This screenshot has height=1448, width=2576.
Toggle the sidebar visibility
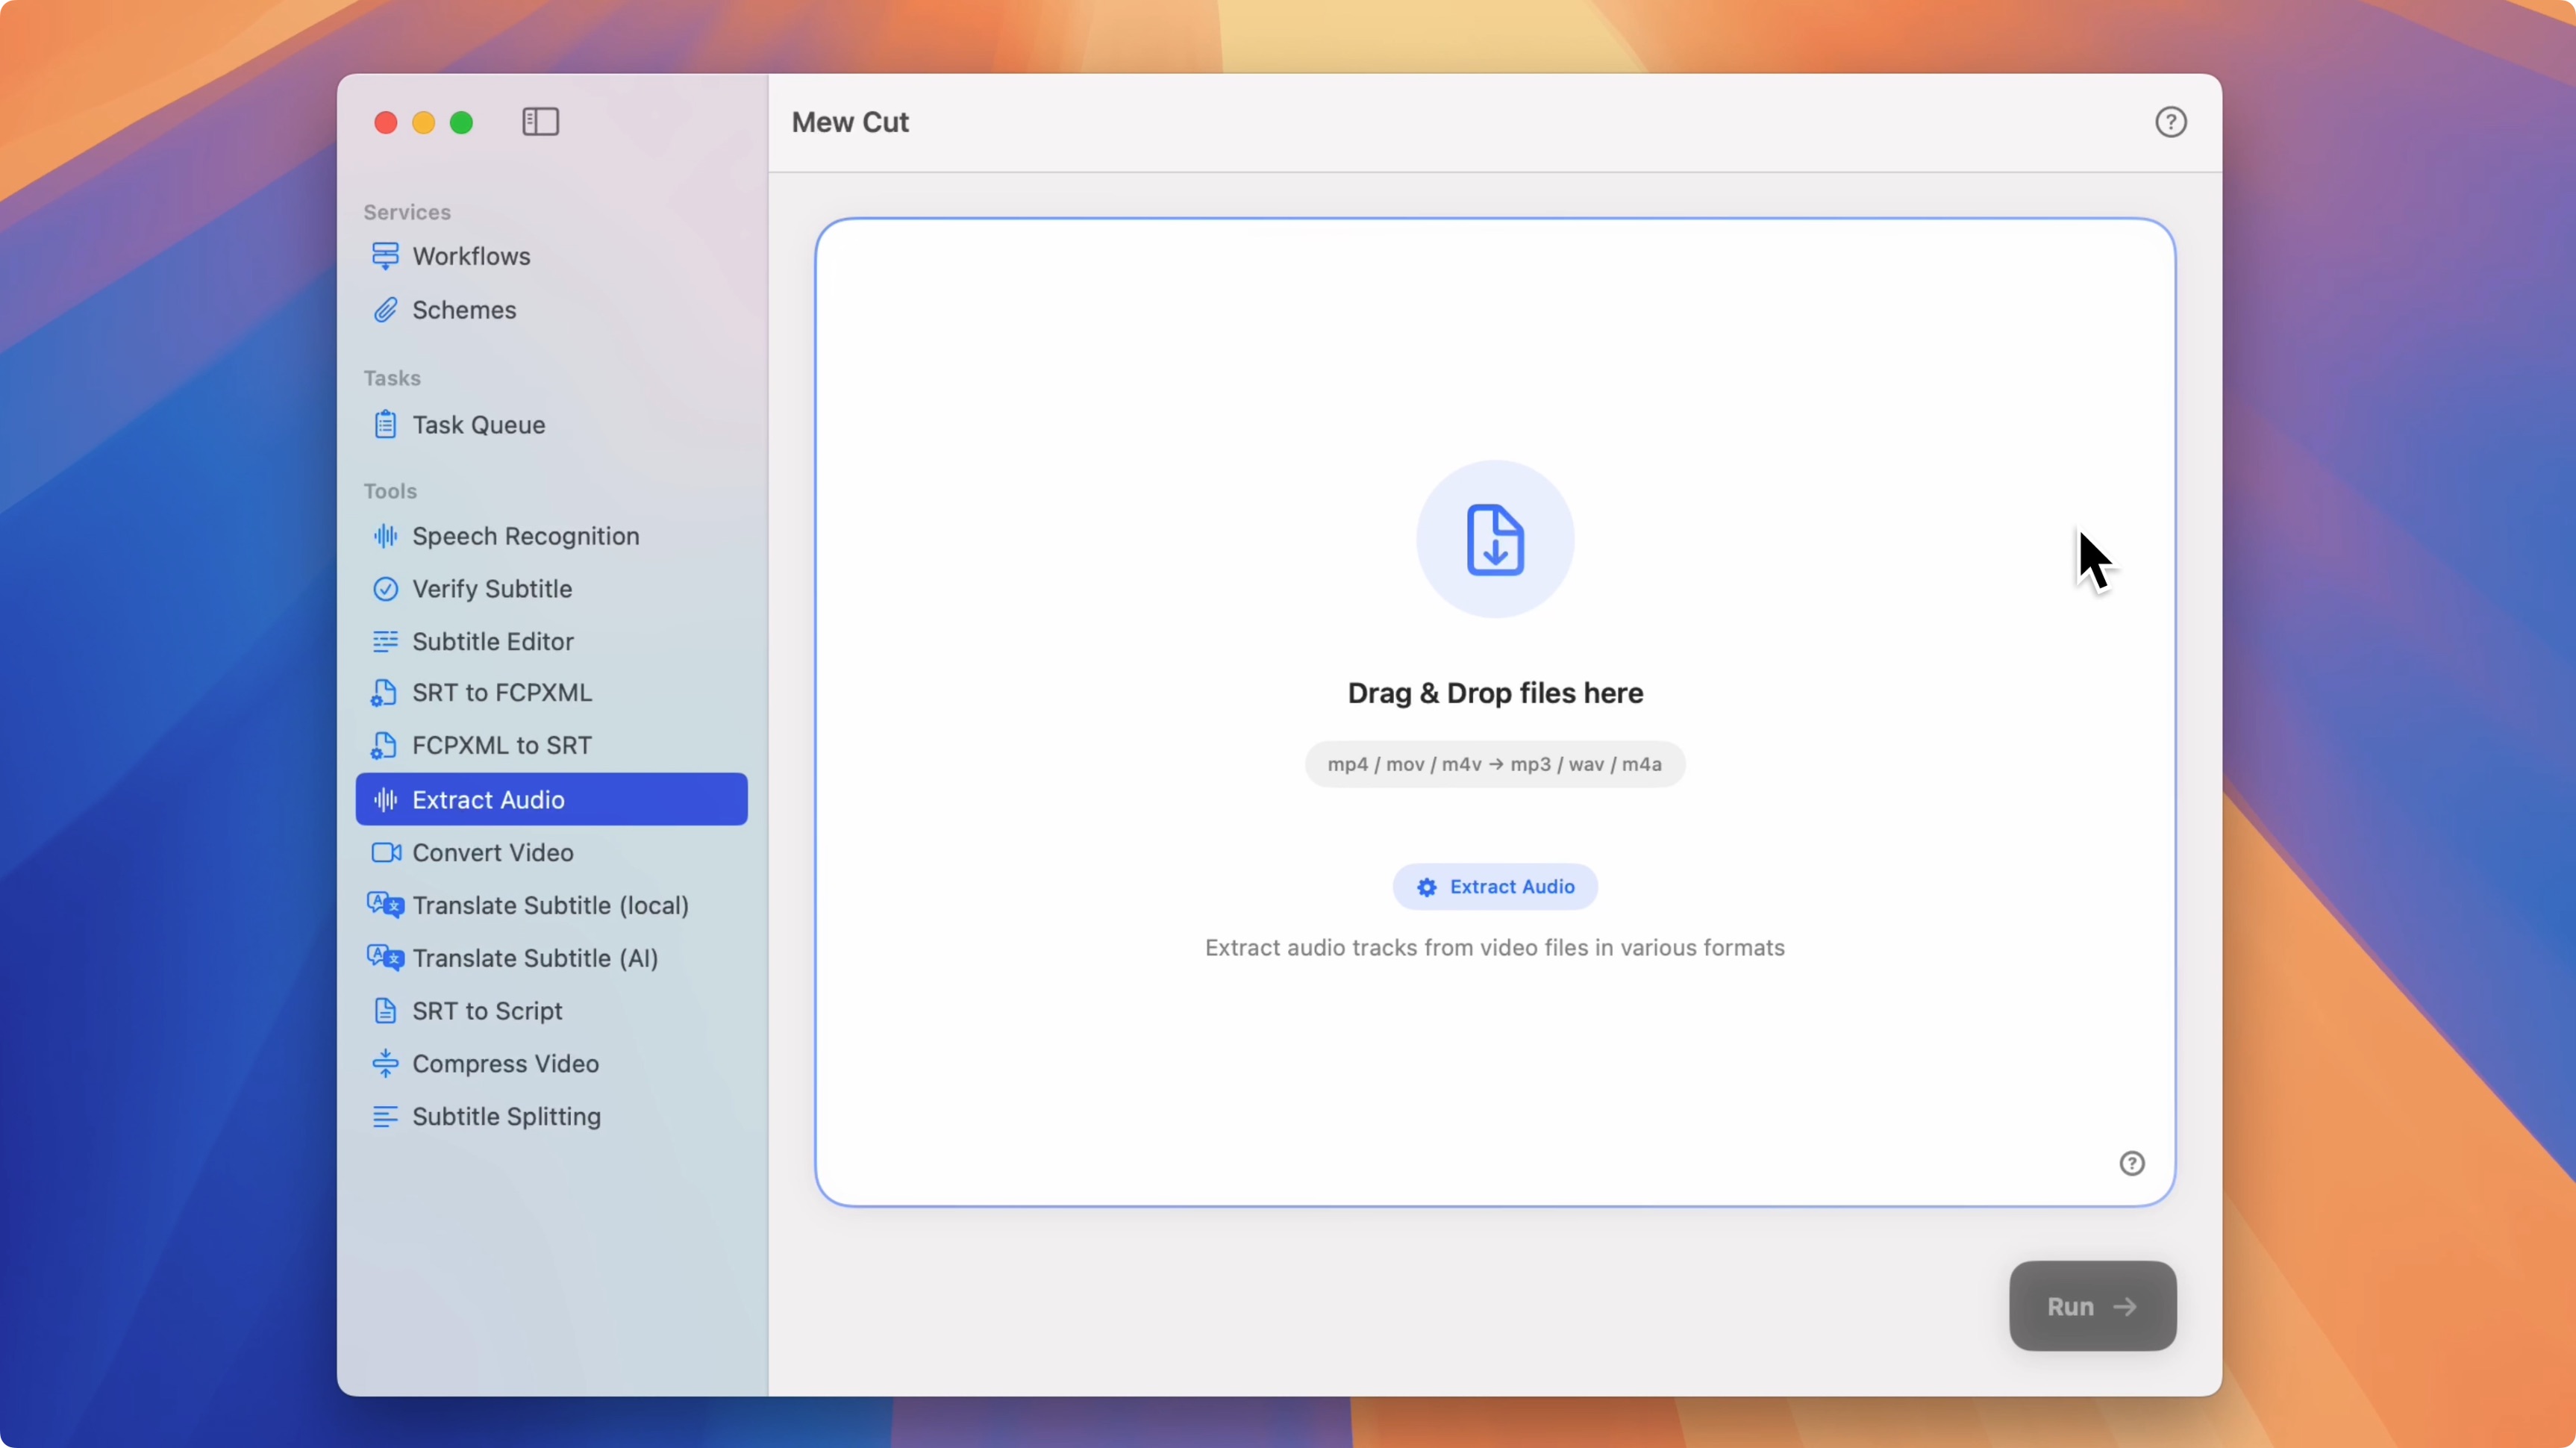coord(539,122)
